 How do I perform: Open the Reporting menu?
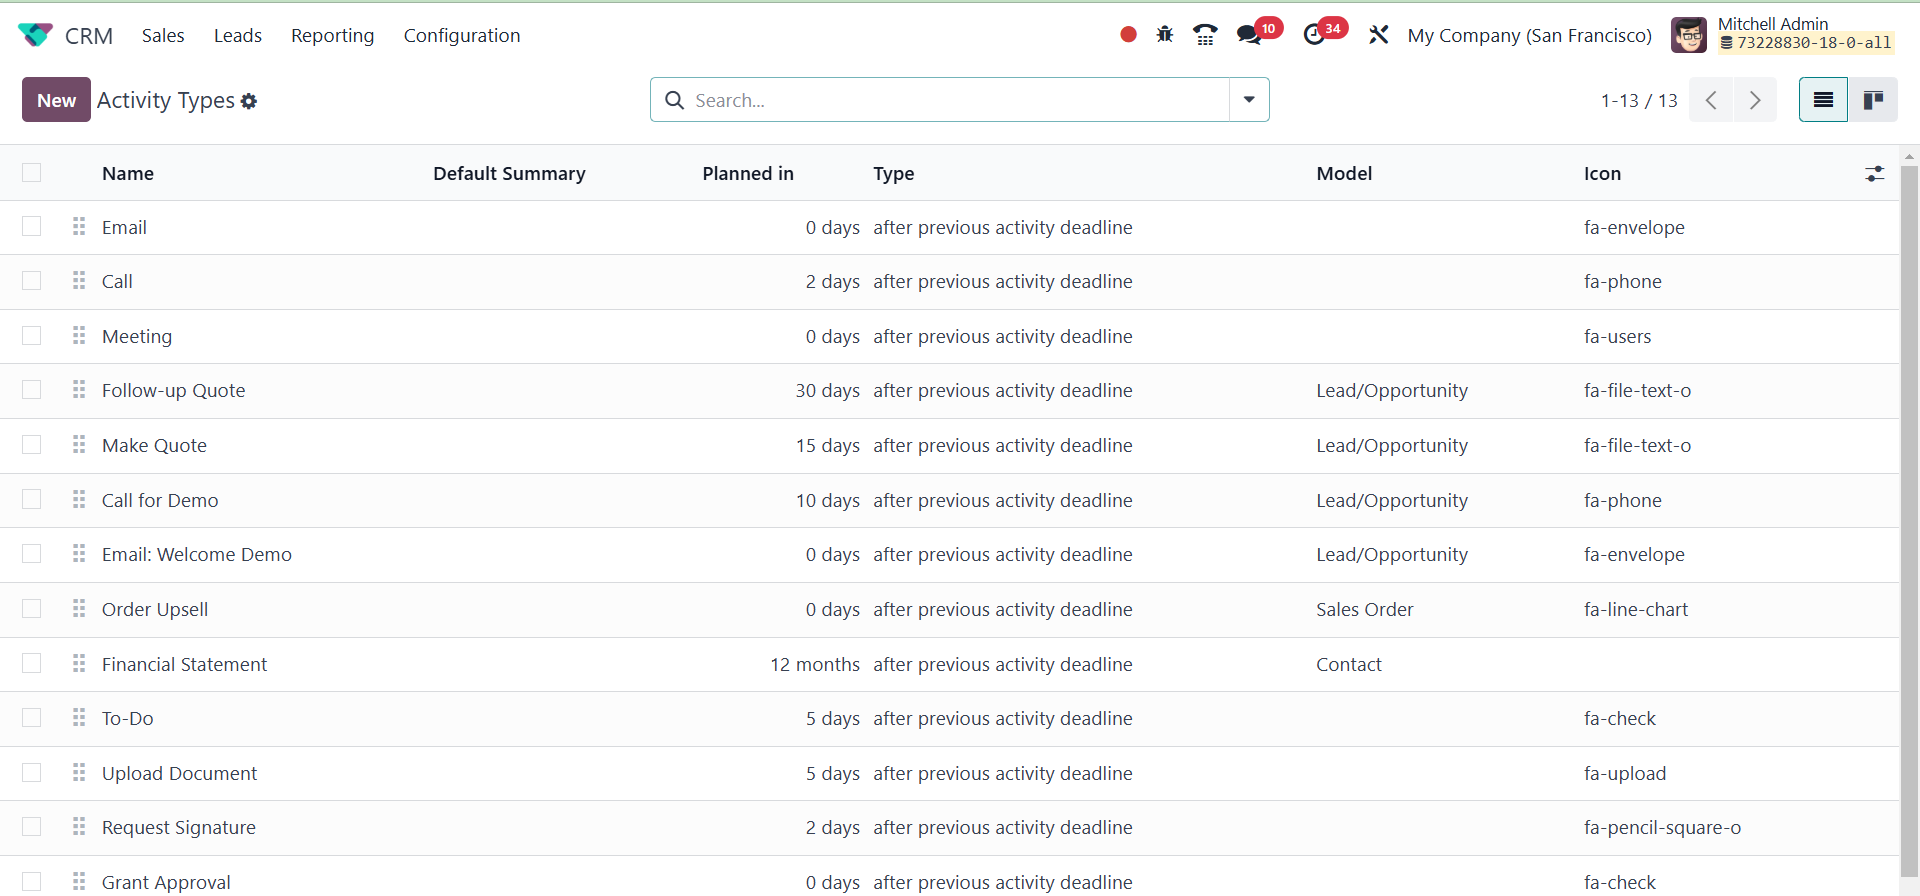click(332, 35)
